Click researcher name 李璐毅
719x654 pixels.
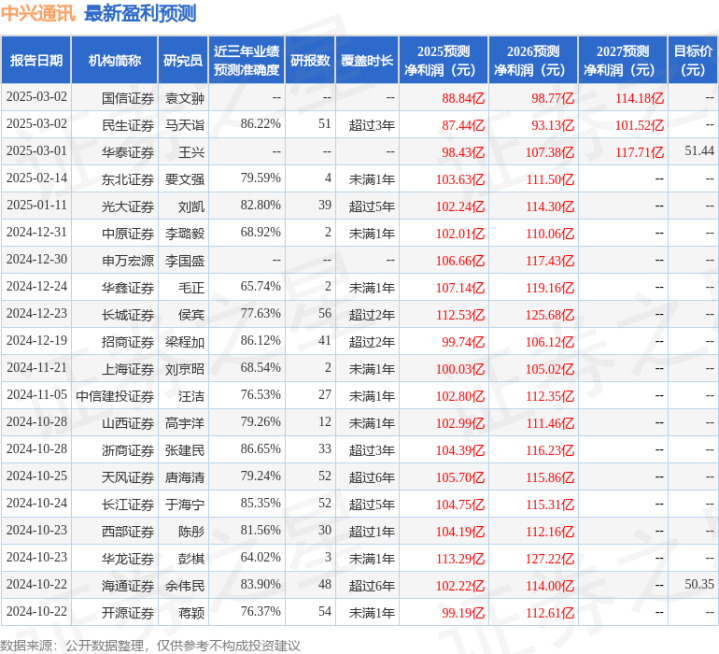[x=185, y=233]
